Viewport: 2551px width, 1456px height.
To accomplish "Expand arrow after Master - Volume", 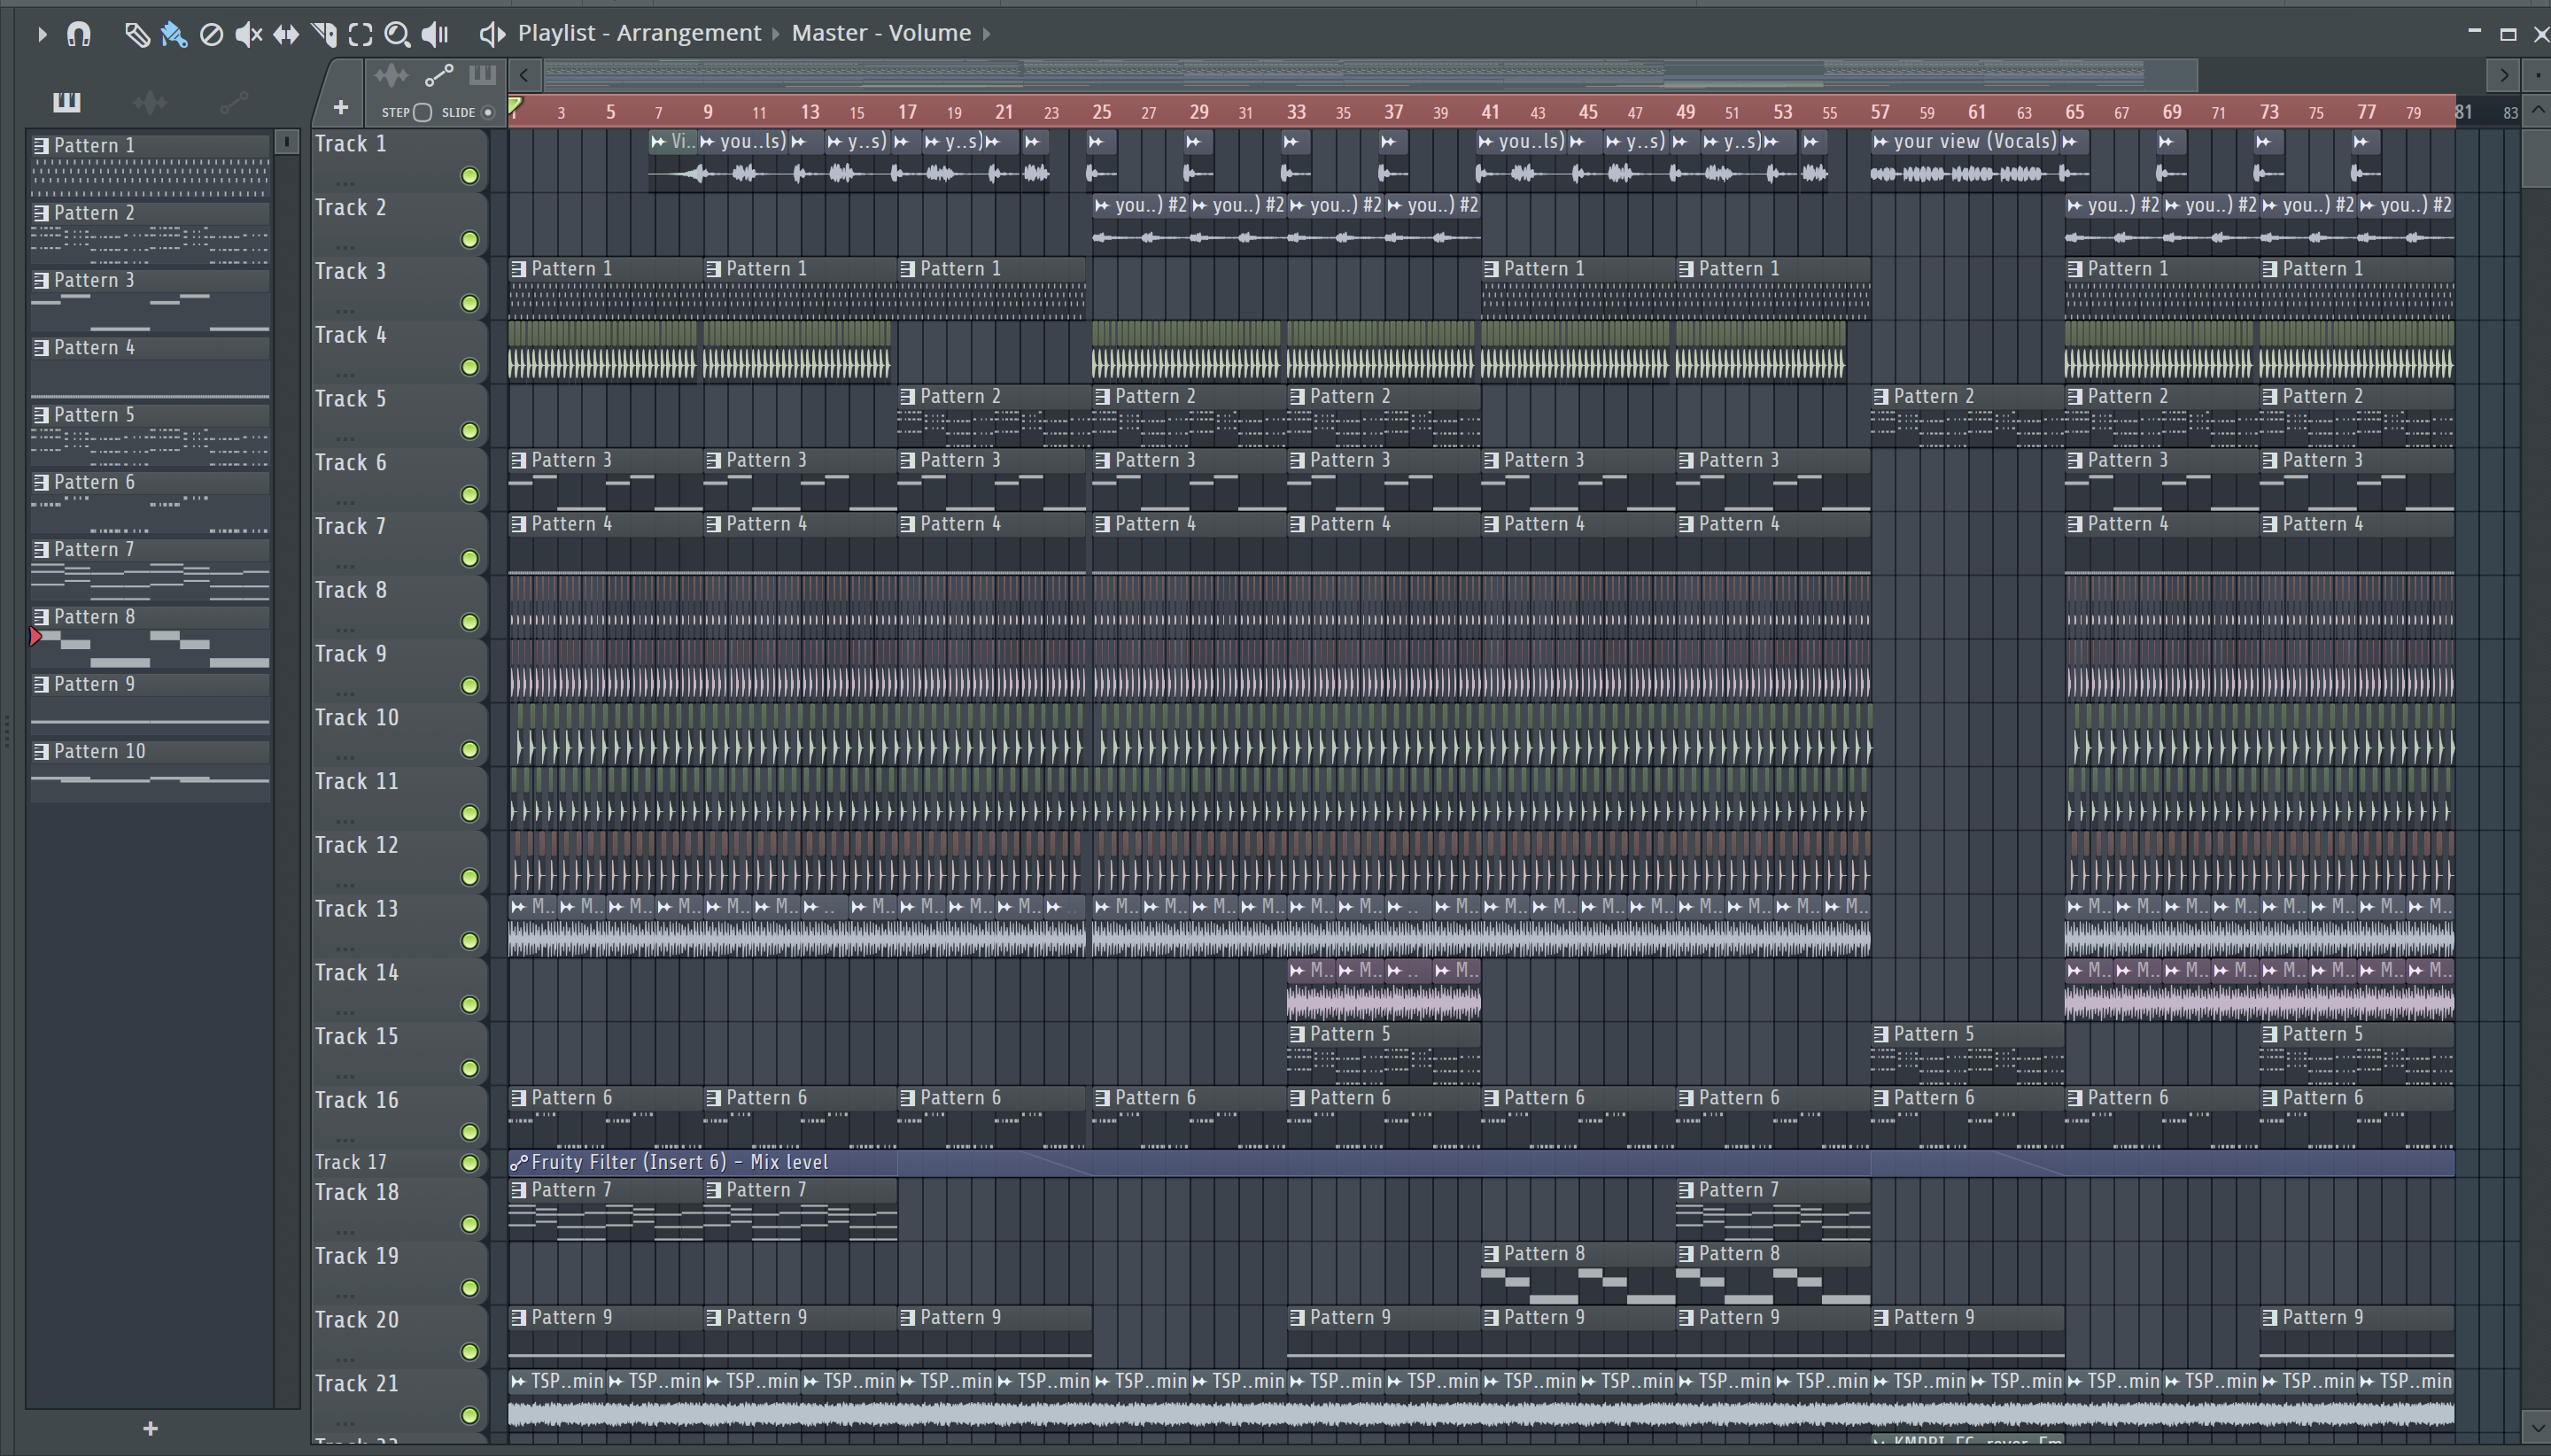I will [x=986, y=34].
